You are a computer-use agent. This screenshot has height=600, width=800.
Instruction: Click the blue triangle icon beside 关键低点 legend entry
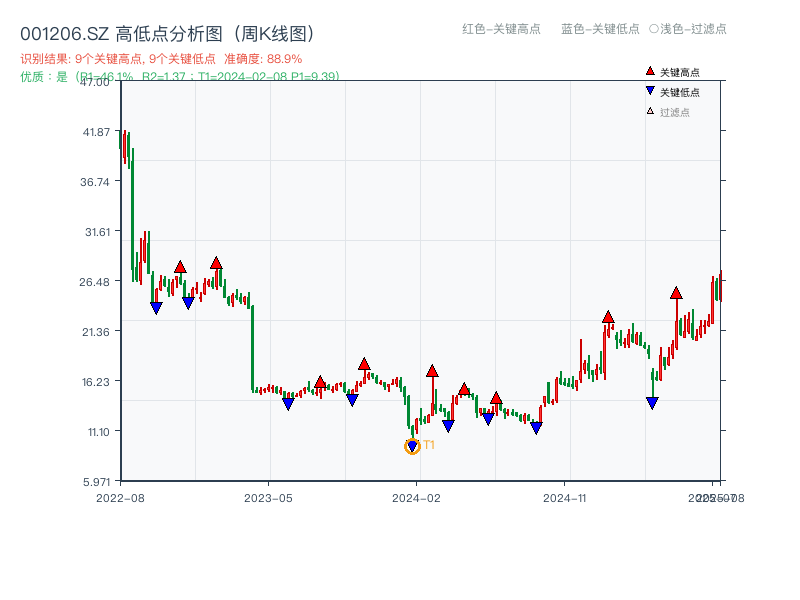(649, 89)
